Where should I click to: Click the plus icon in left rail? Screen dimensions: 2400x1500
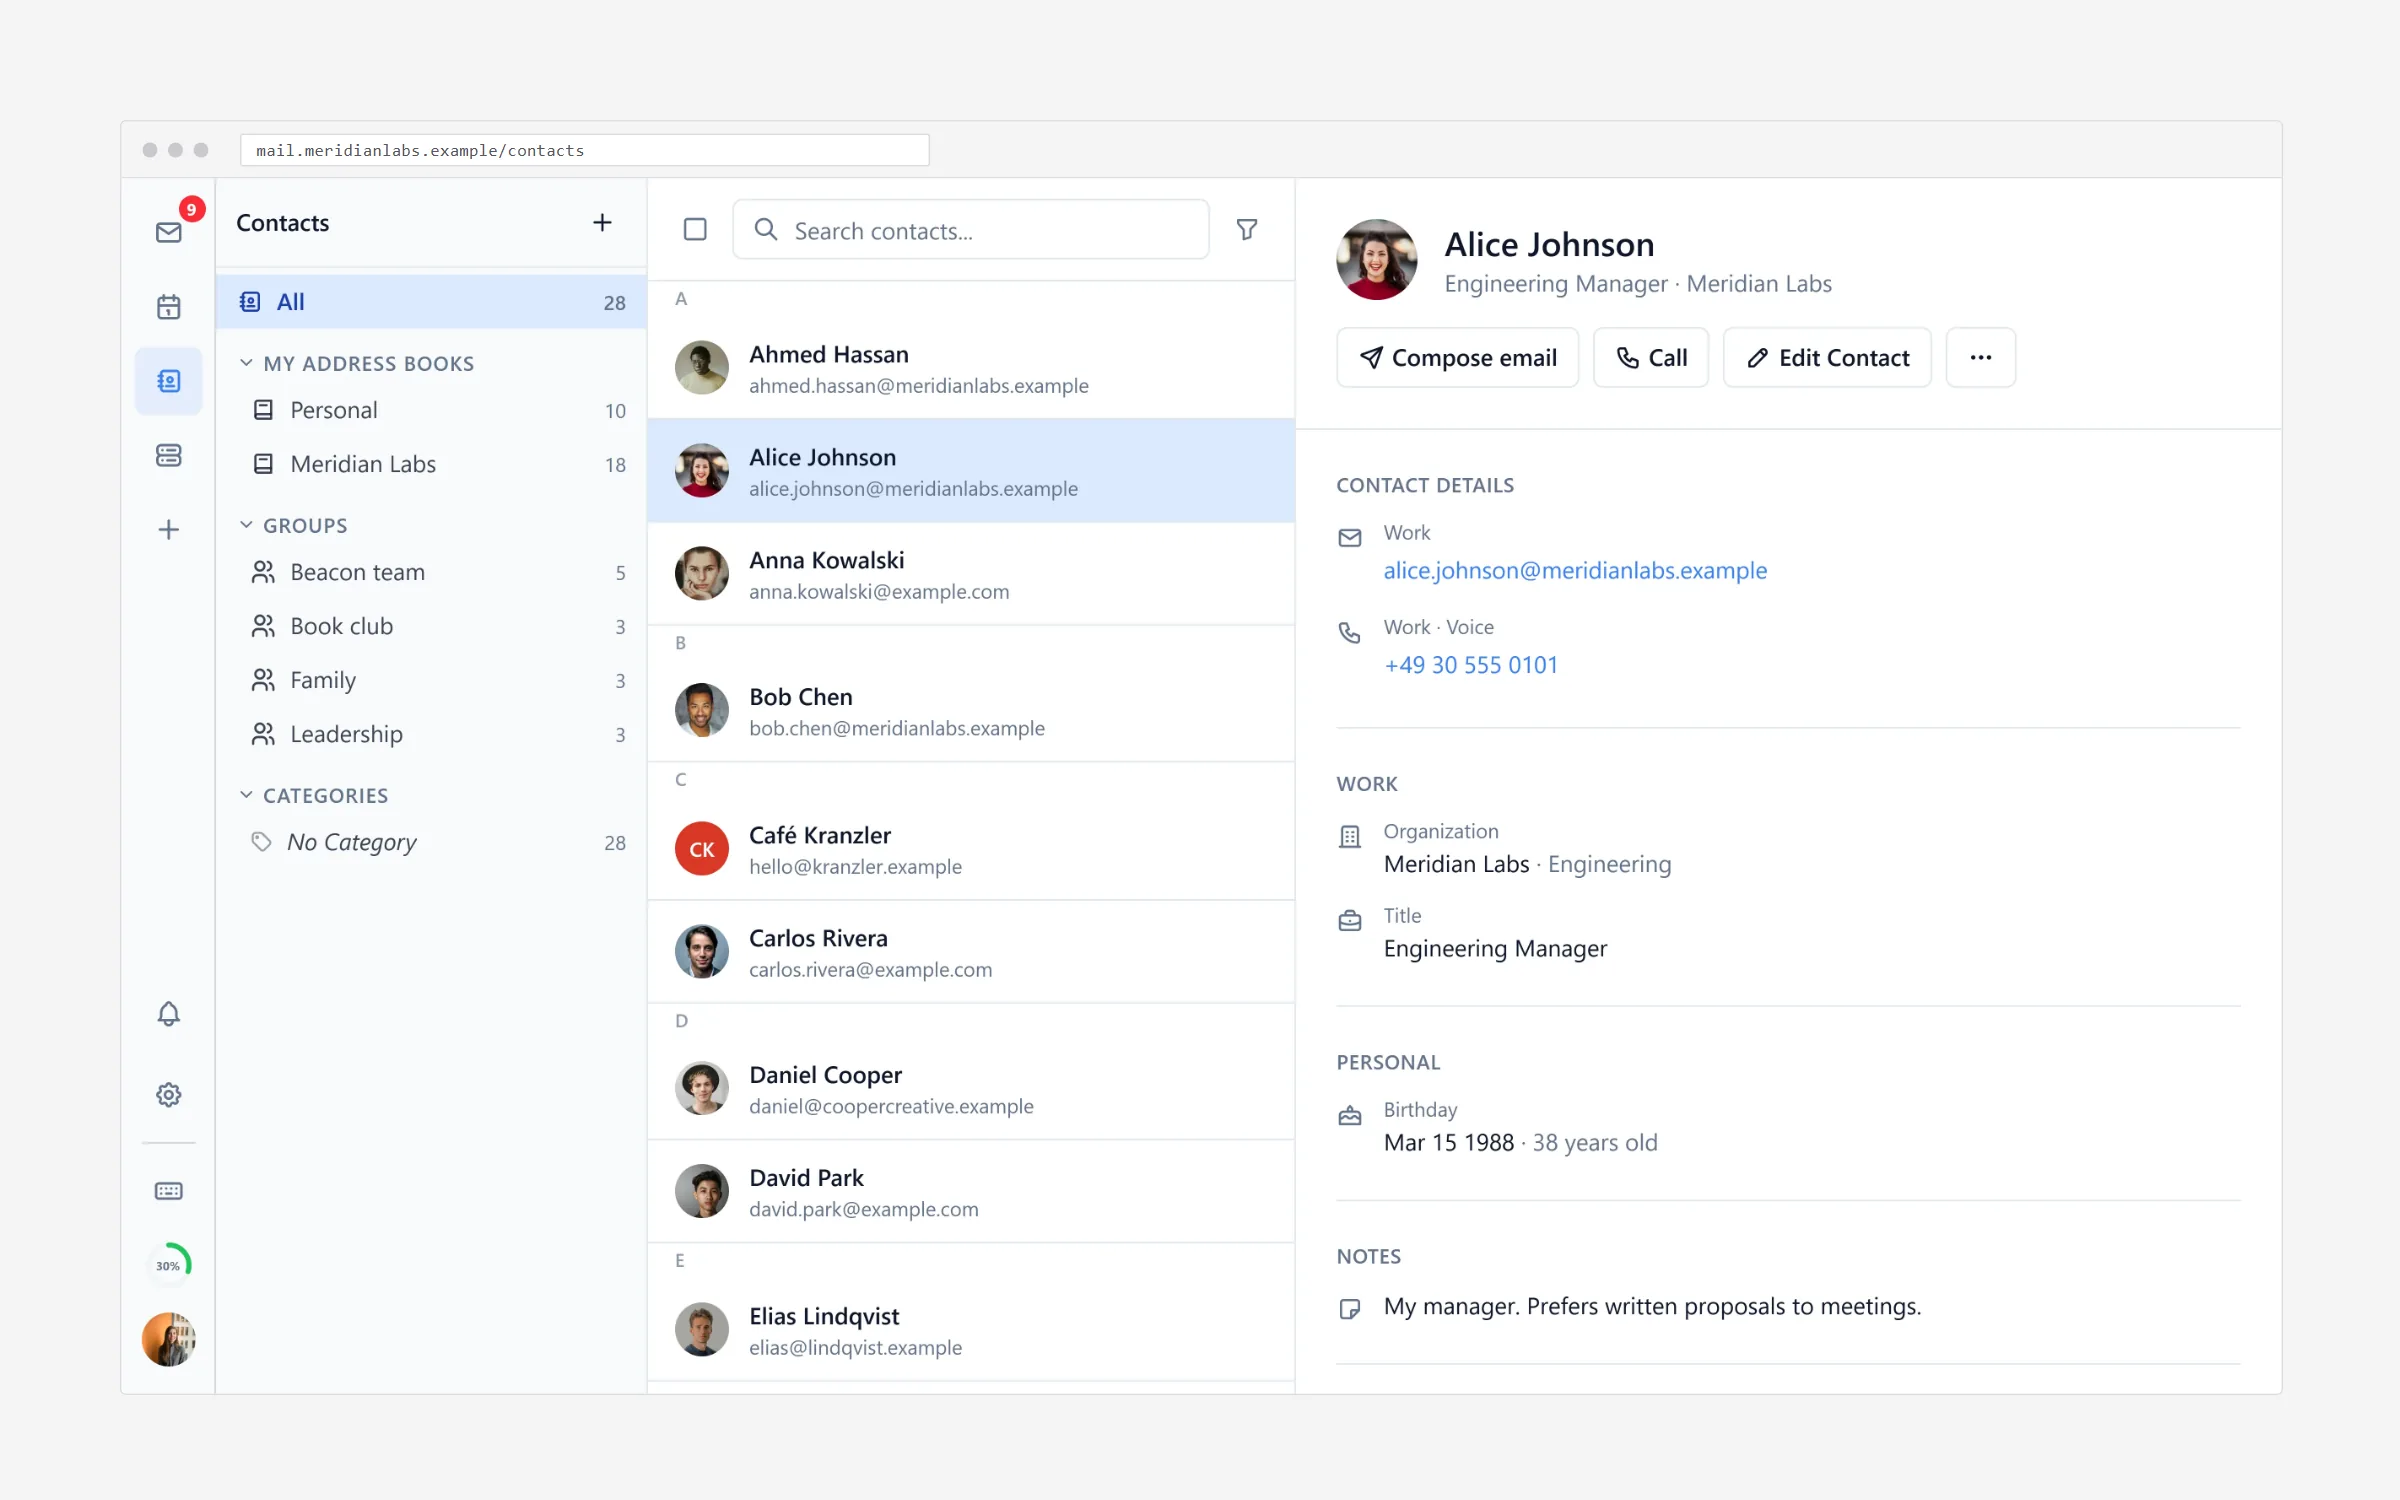[x=169, y=529]
